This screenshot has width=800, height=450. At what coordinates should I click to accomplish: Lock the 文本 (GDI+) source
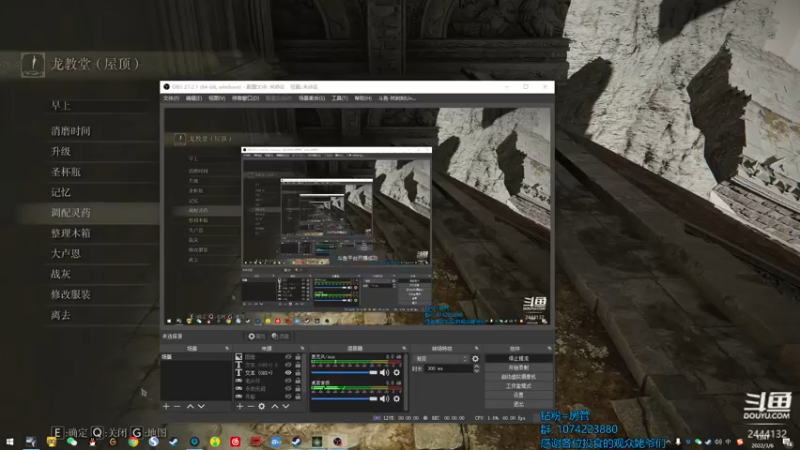[x=298, y=373]
